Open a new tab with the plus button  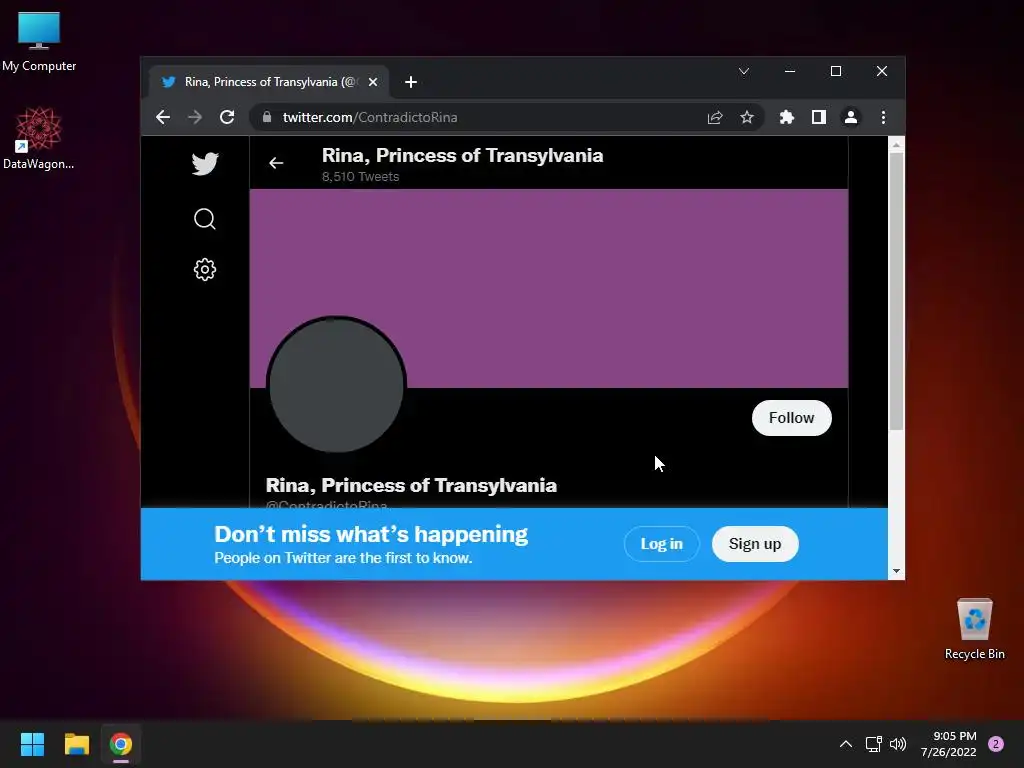(411, 82)
